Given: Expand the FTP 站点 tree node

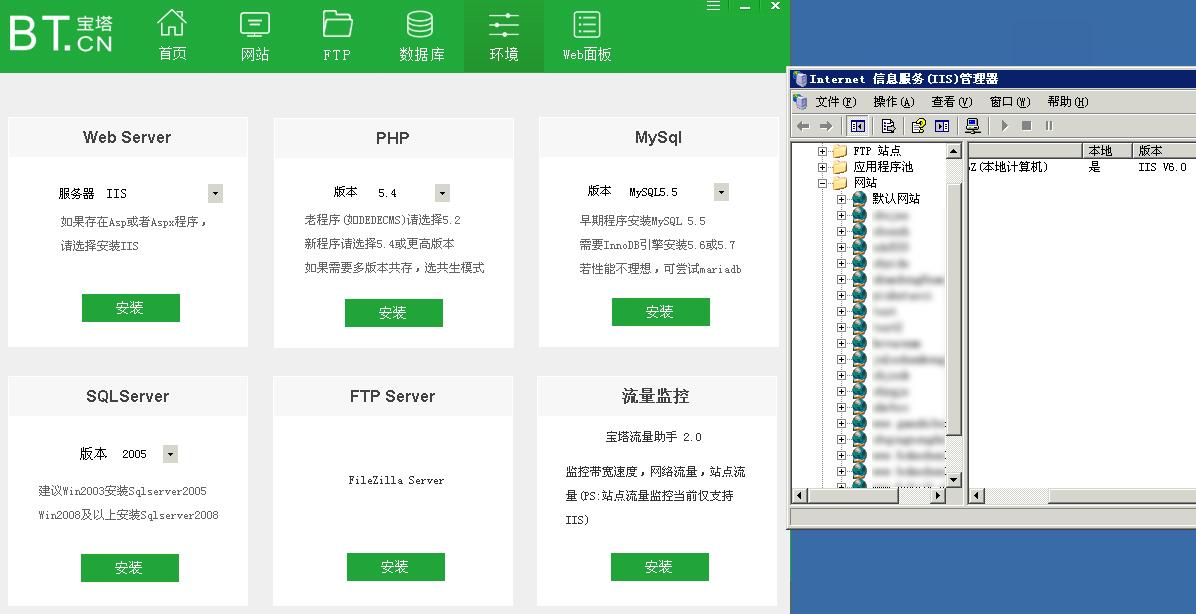Looking at the screenshot, I should pos(822,151).
